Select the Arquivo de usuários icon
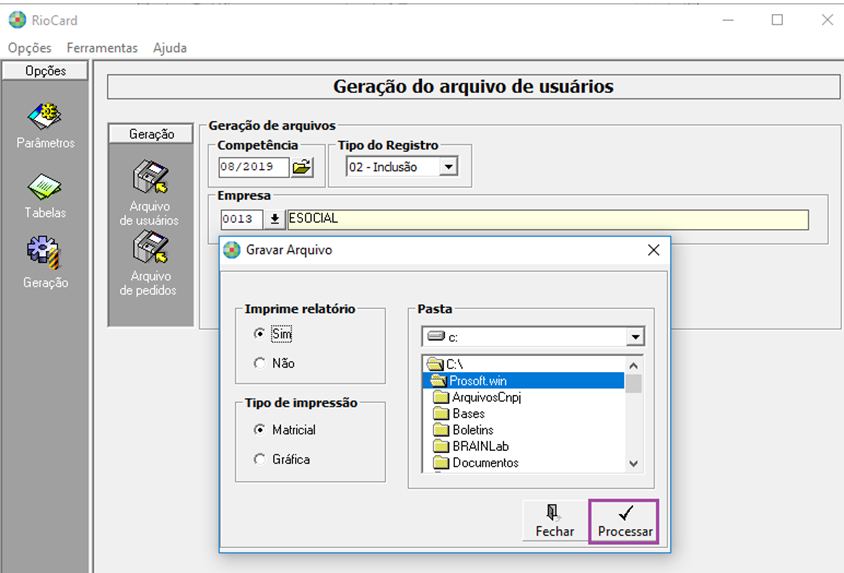The height and width of the screenshot is (573, 844). pos(151,177)
